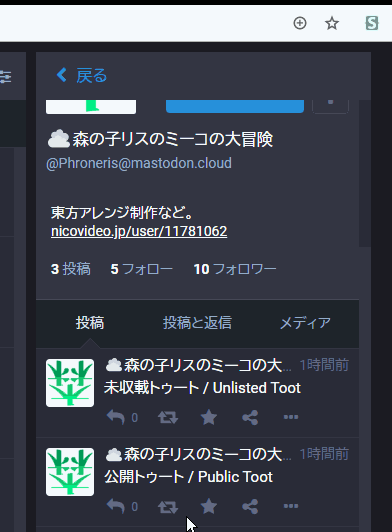Open column settings sliders icon
The height and width of the screenshot is (532, 392).
coord(5,77)
